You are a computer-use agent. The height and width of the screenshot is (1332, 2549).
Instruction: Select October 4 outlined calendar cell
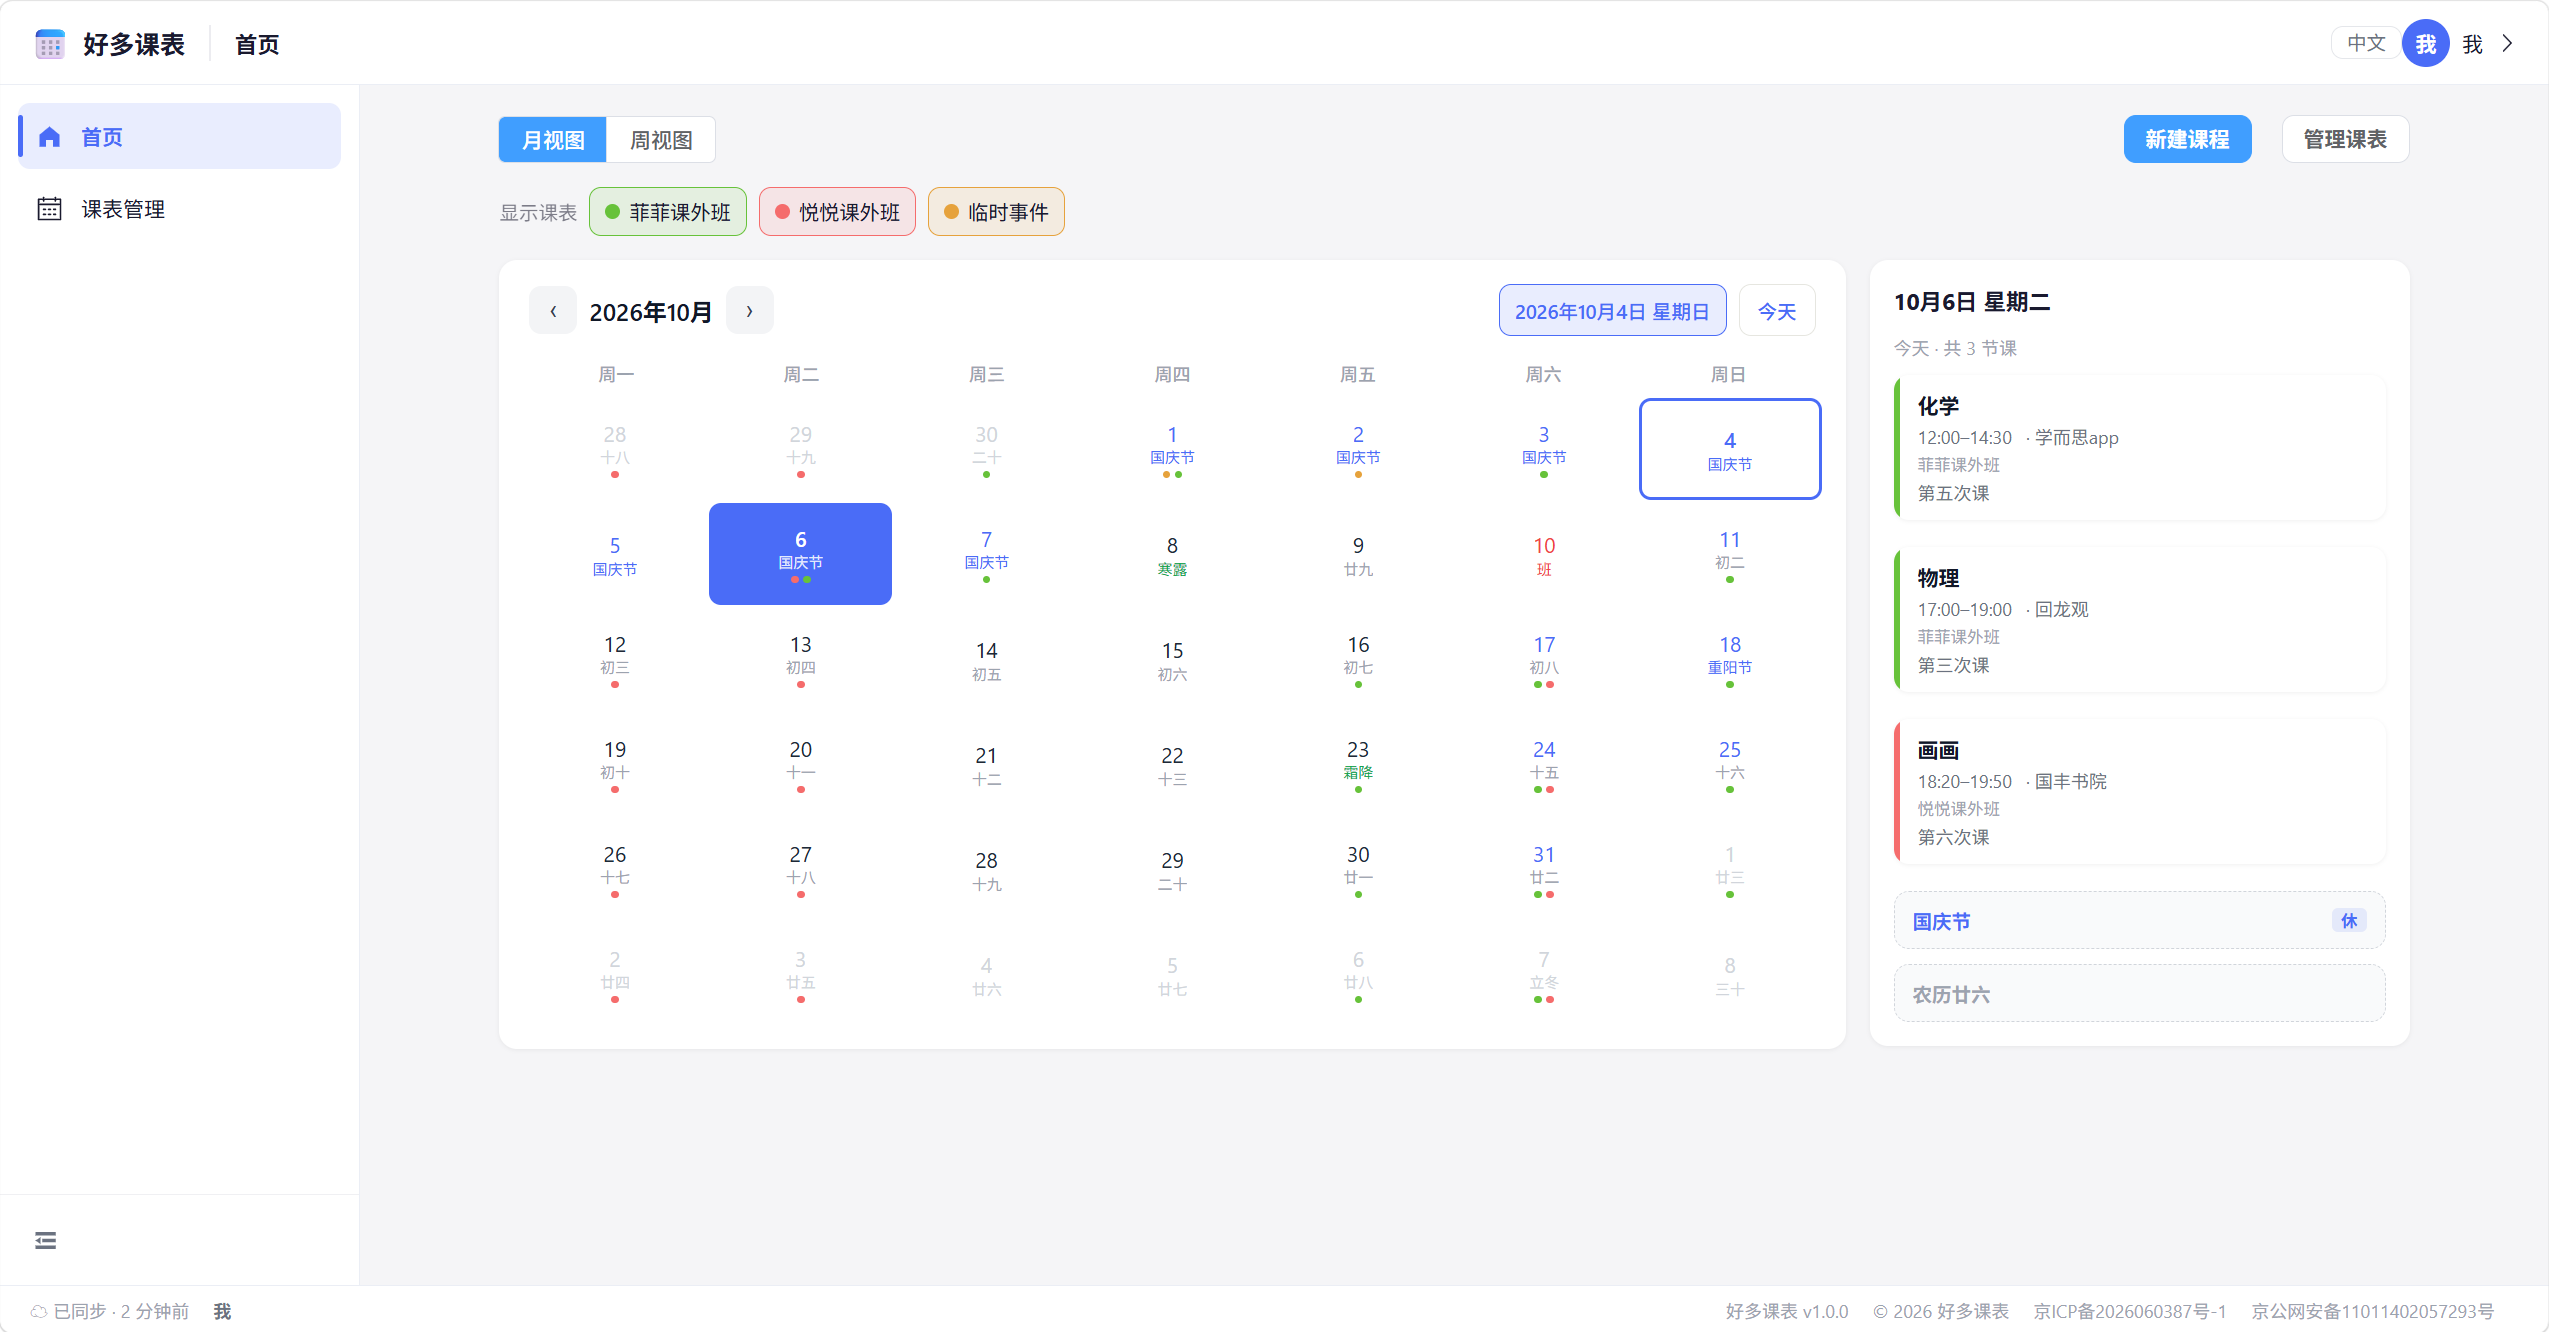tap(1730, 449)
